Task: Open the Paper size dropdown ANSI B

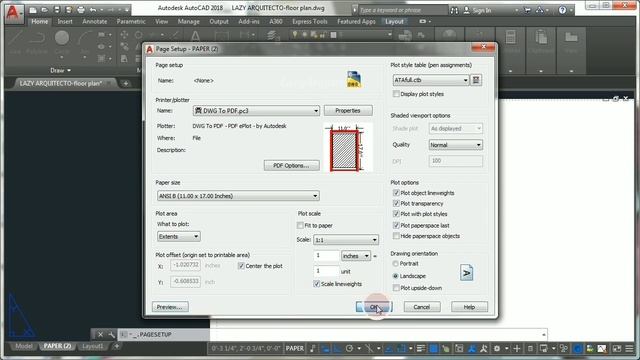Action: 238,196
